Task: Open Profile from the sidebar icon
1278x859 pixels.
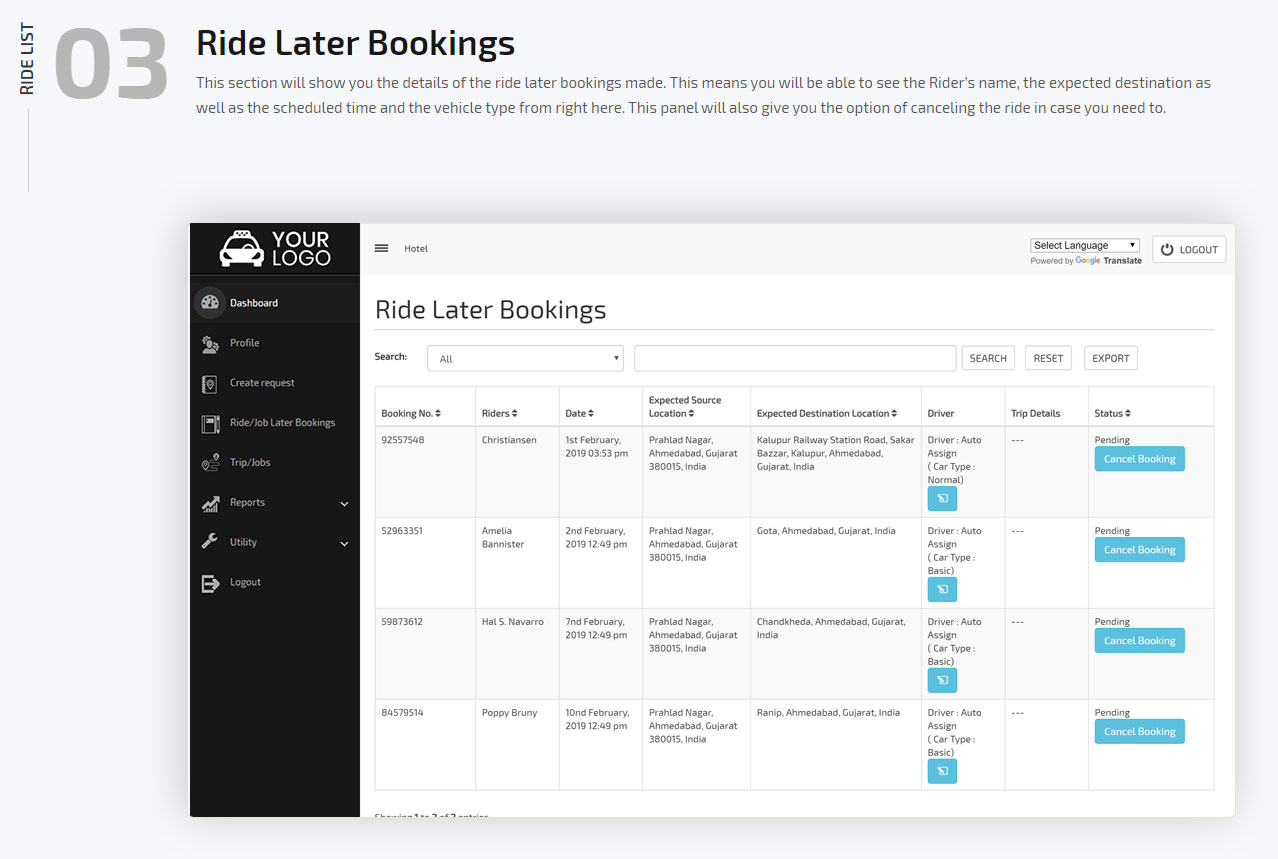Action: [210, 342]
